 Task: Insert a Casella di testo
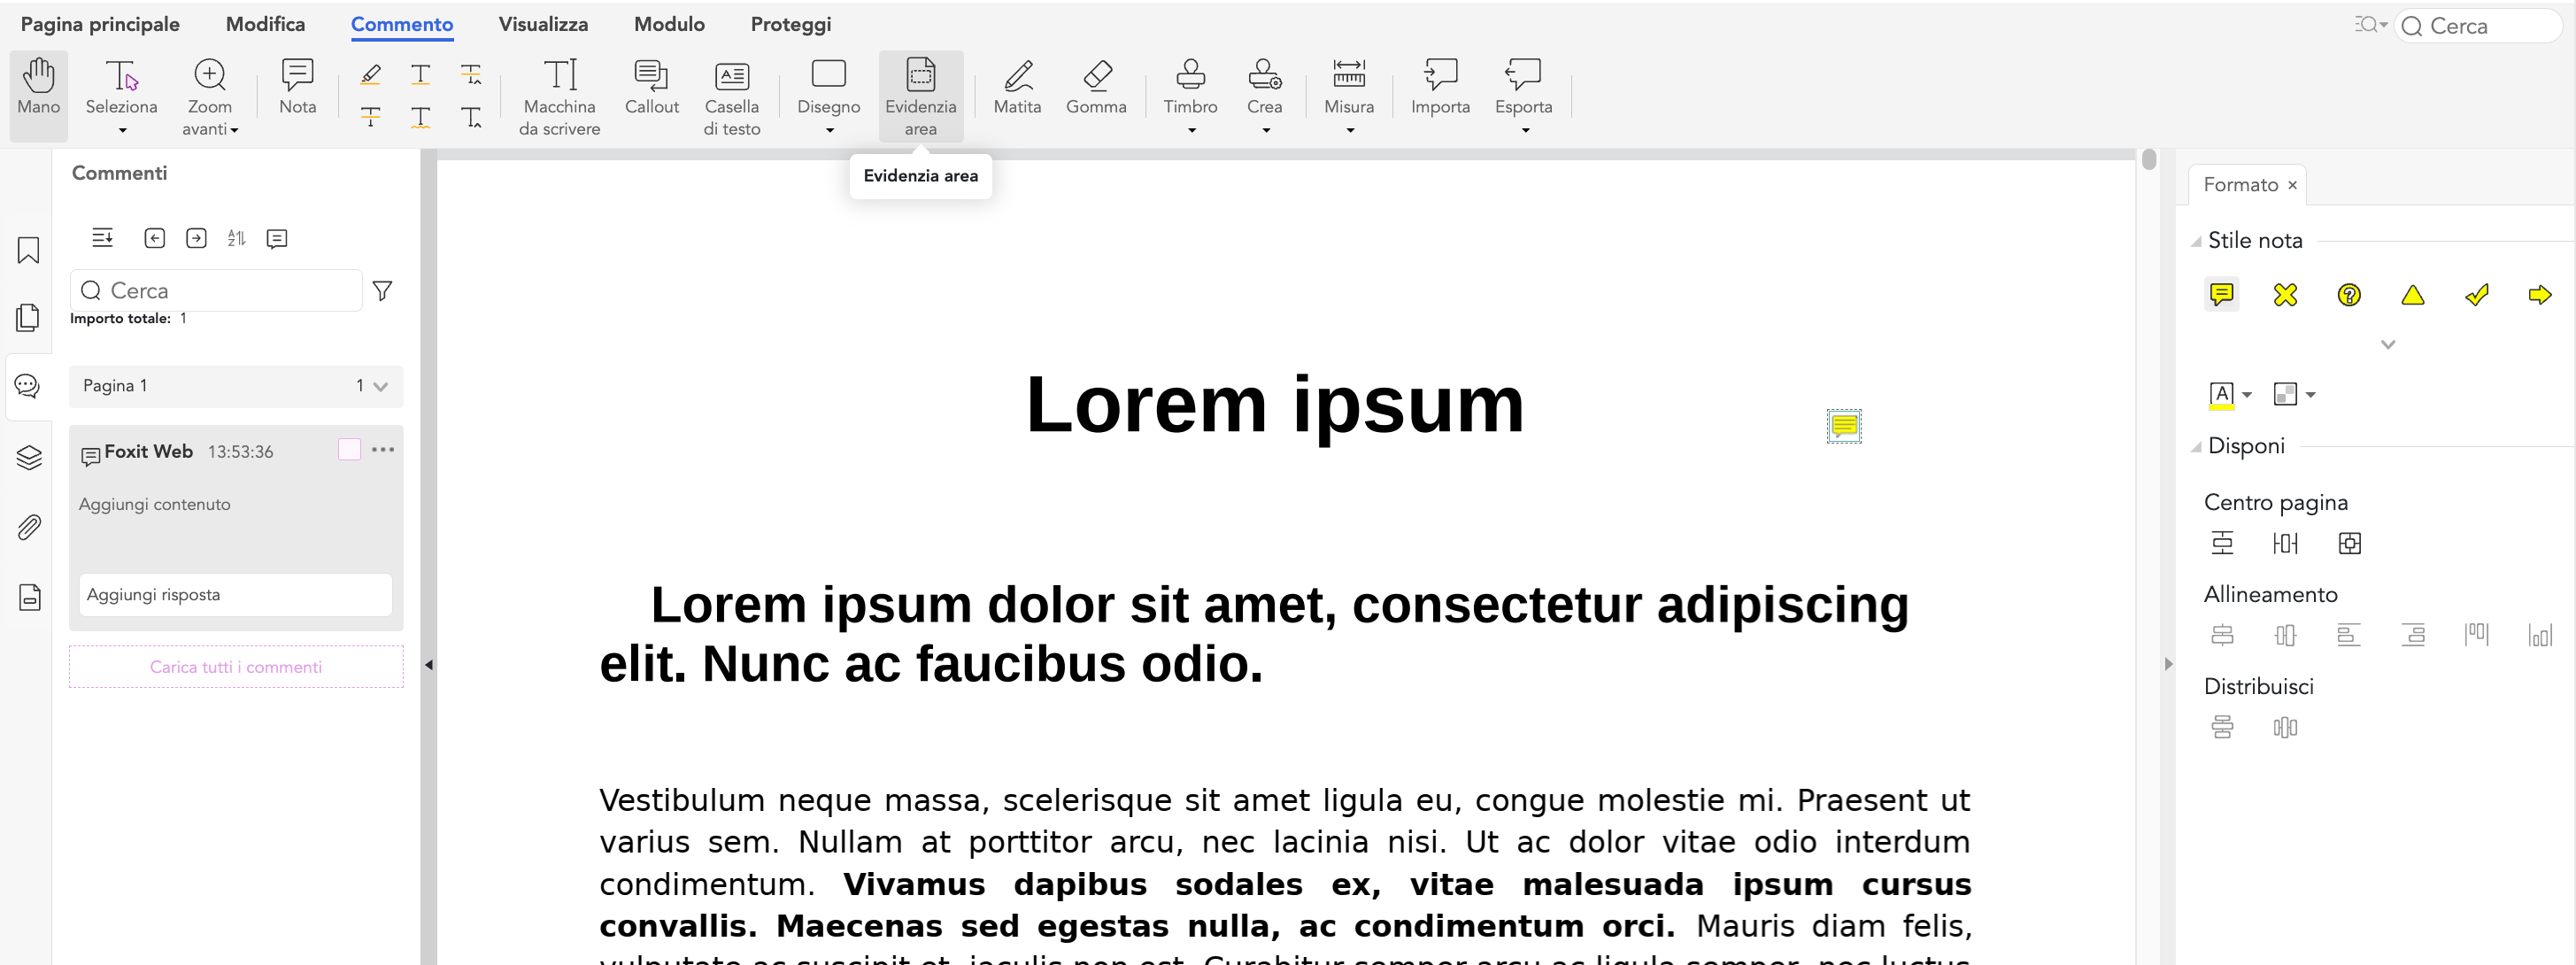(732, 95)
